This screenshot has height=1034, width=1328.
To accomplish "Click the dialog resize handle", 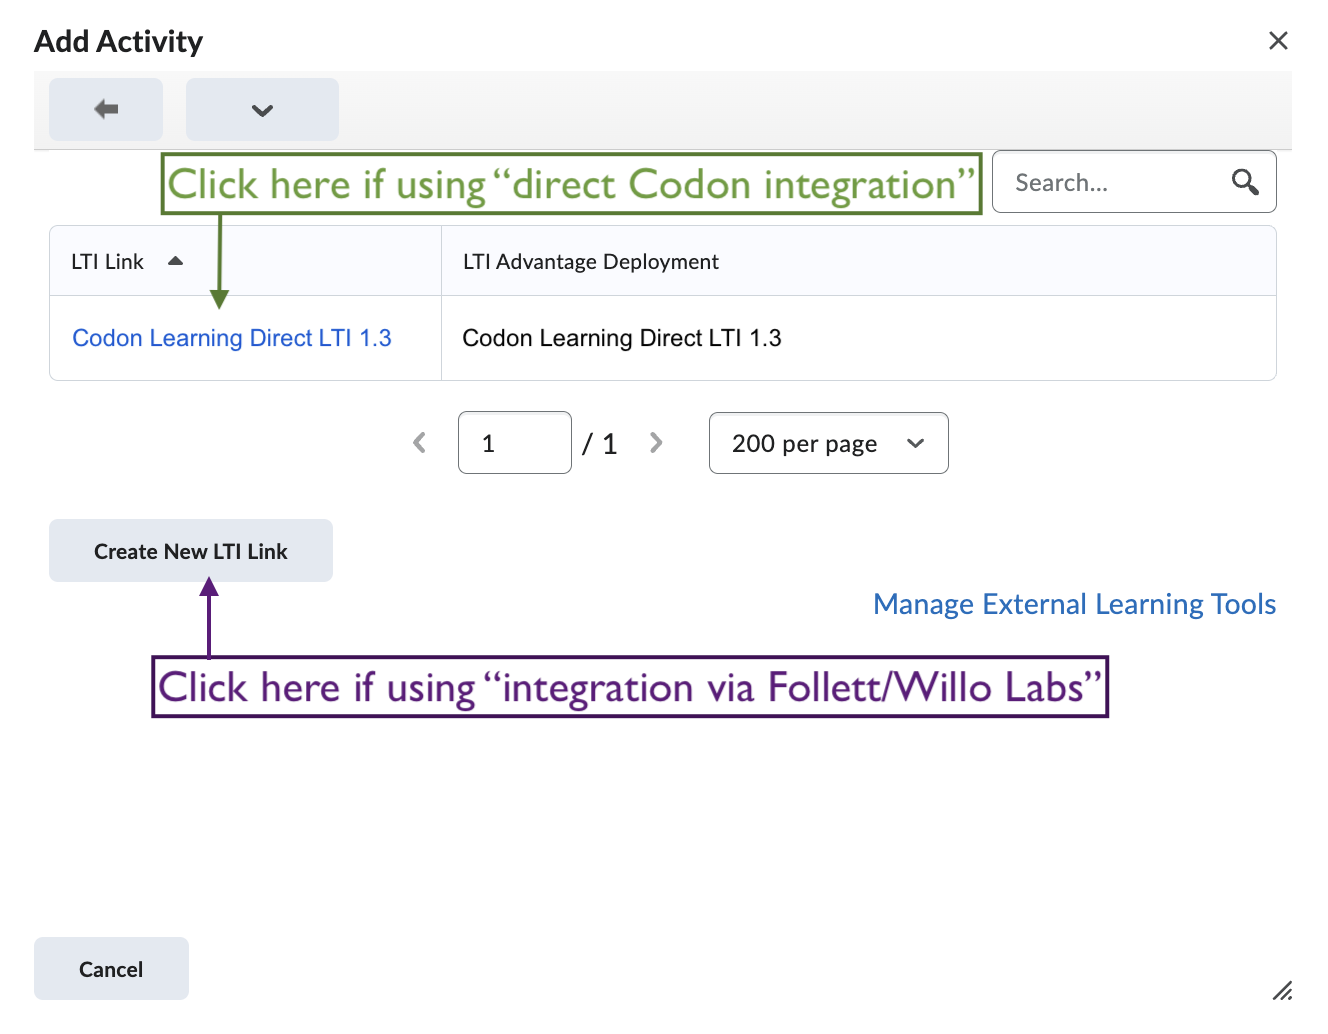I will (x=1282, y=990).
